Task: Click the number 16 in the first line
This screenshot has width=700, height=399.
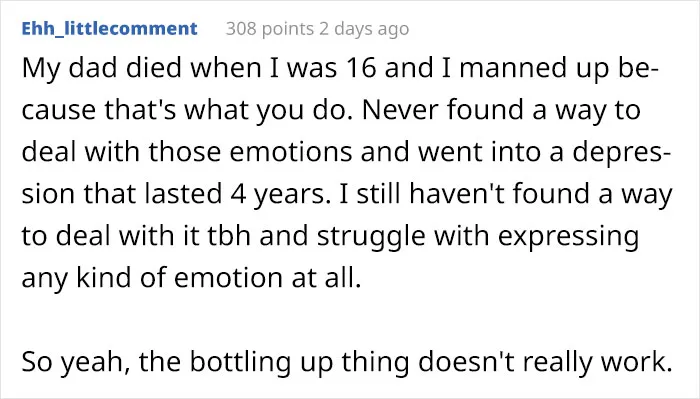Action: 361,68
